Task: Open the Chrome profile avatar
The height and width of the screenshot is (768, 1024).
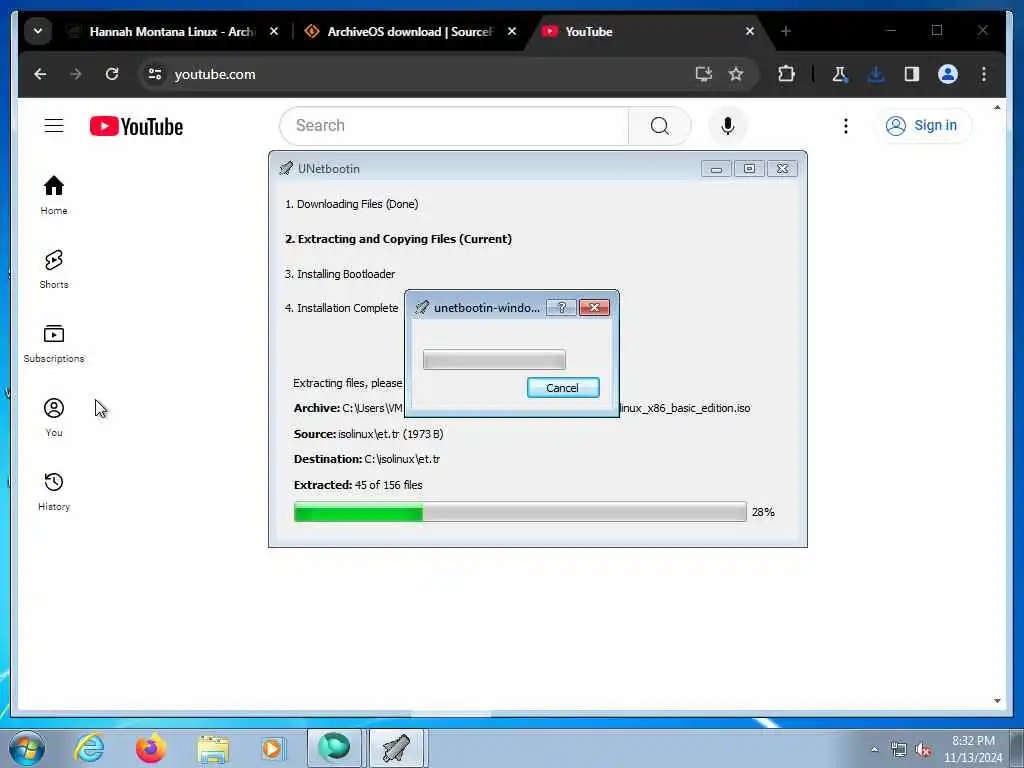Action: pos(948,74)
